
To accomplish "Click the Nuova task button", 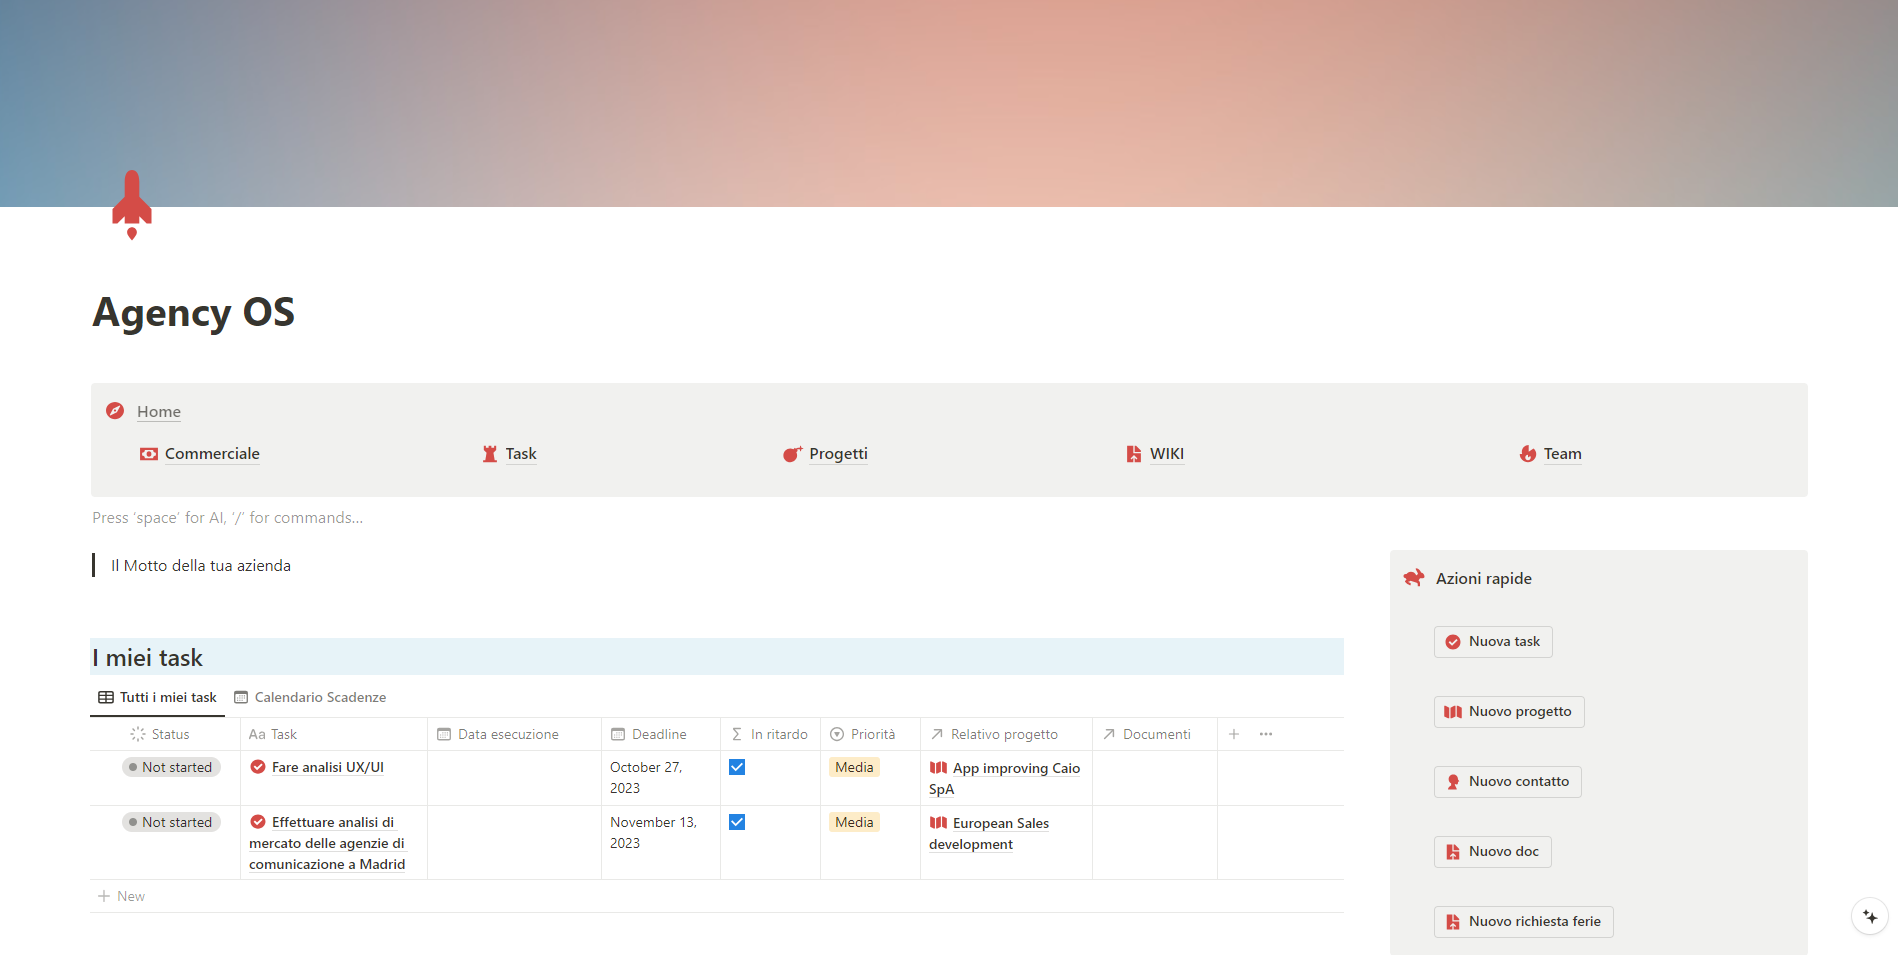I will point(1493,641).
